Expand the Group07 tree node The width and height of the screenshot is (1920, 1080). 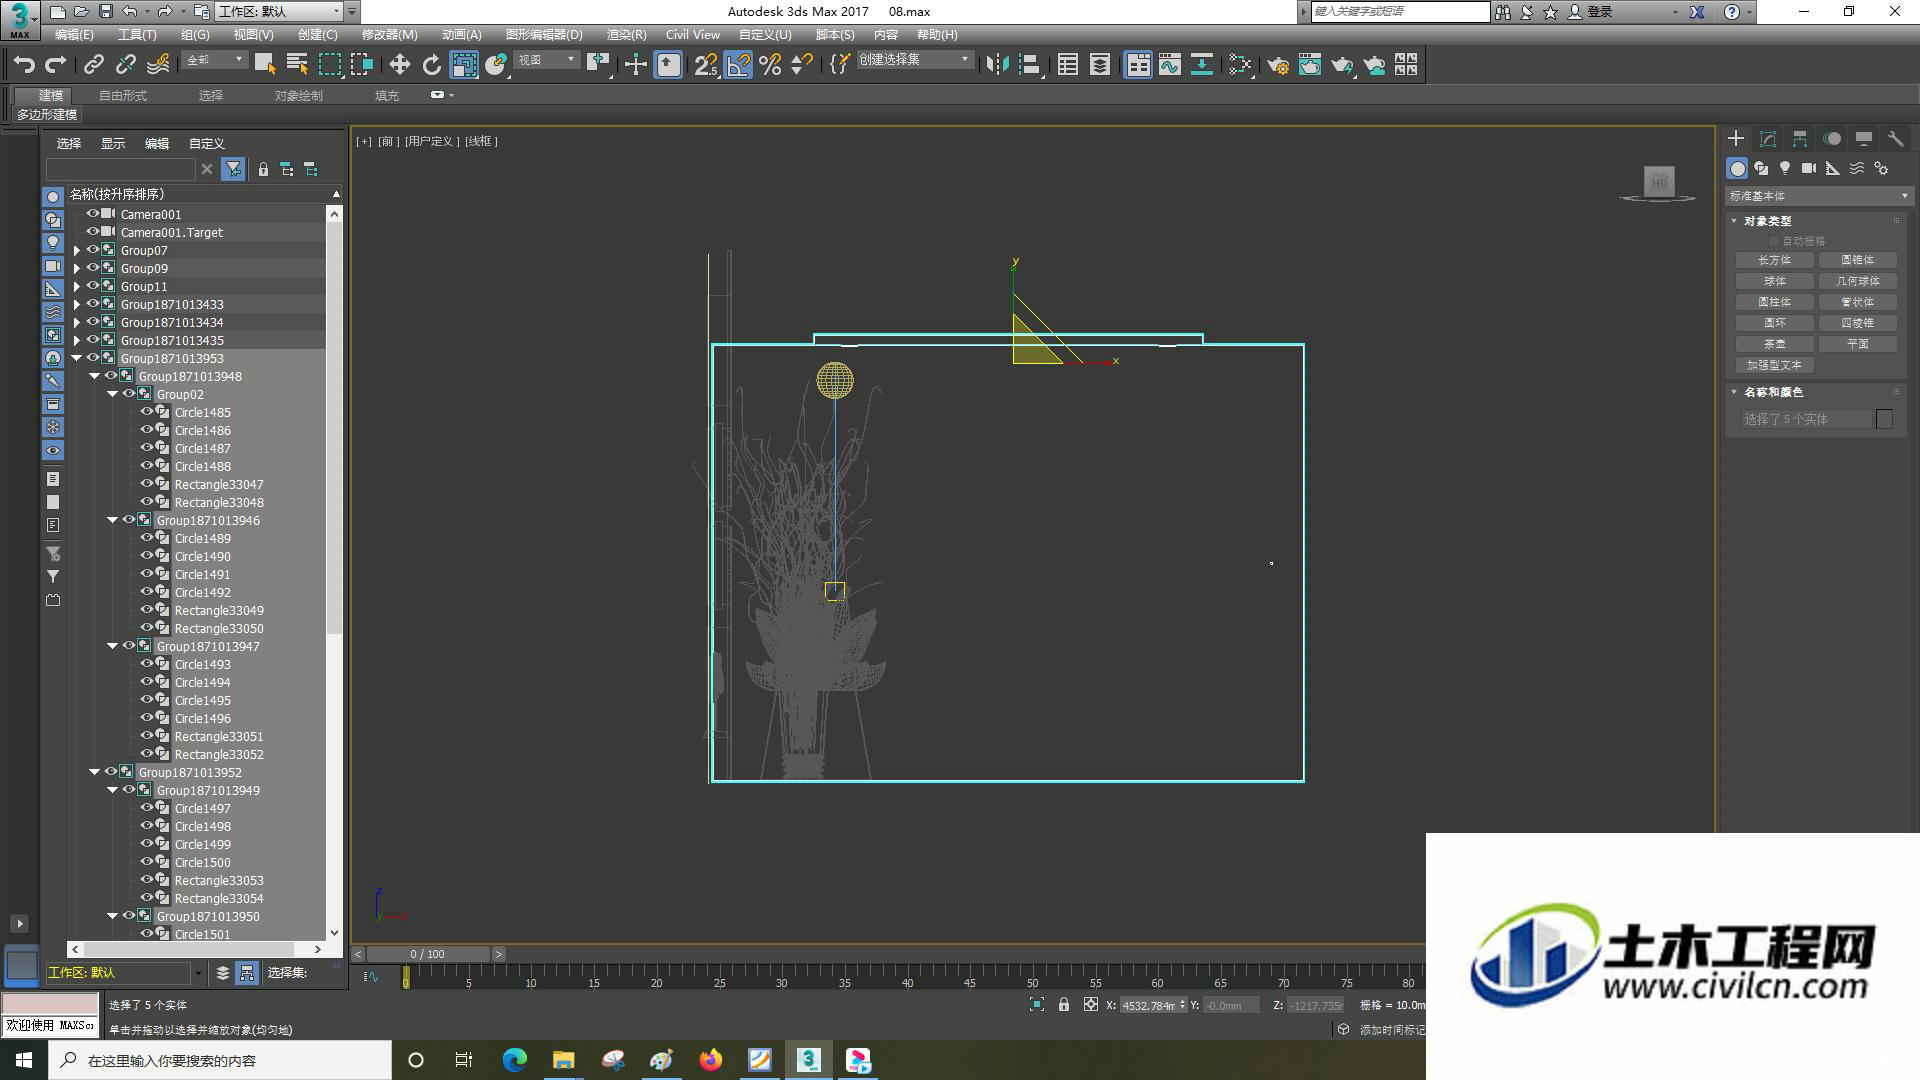point(76,251)
